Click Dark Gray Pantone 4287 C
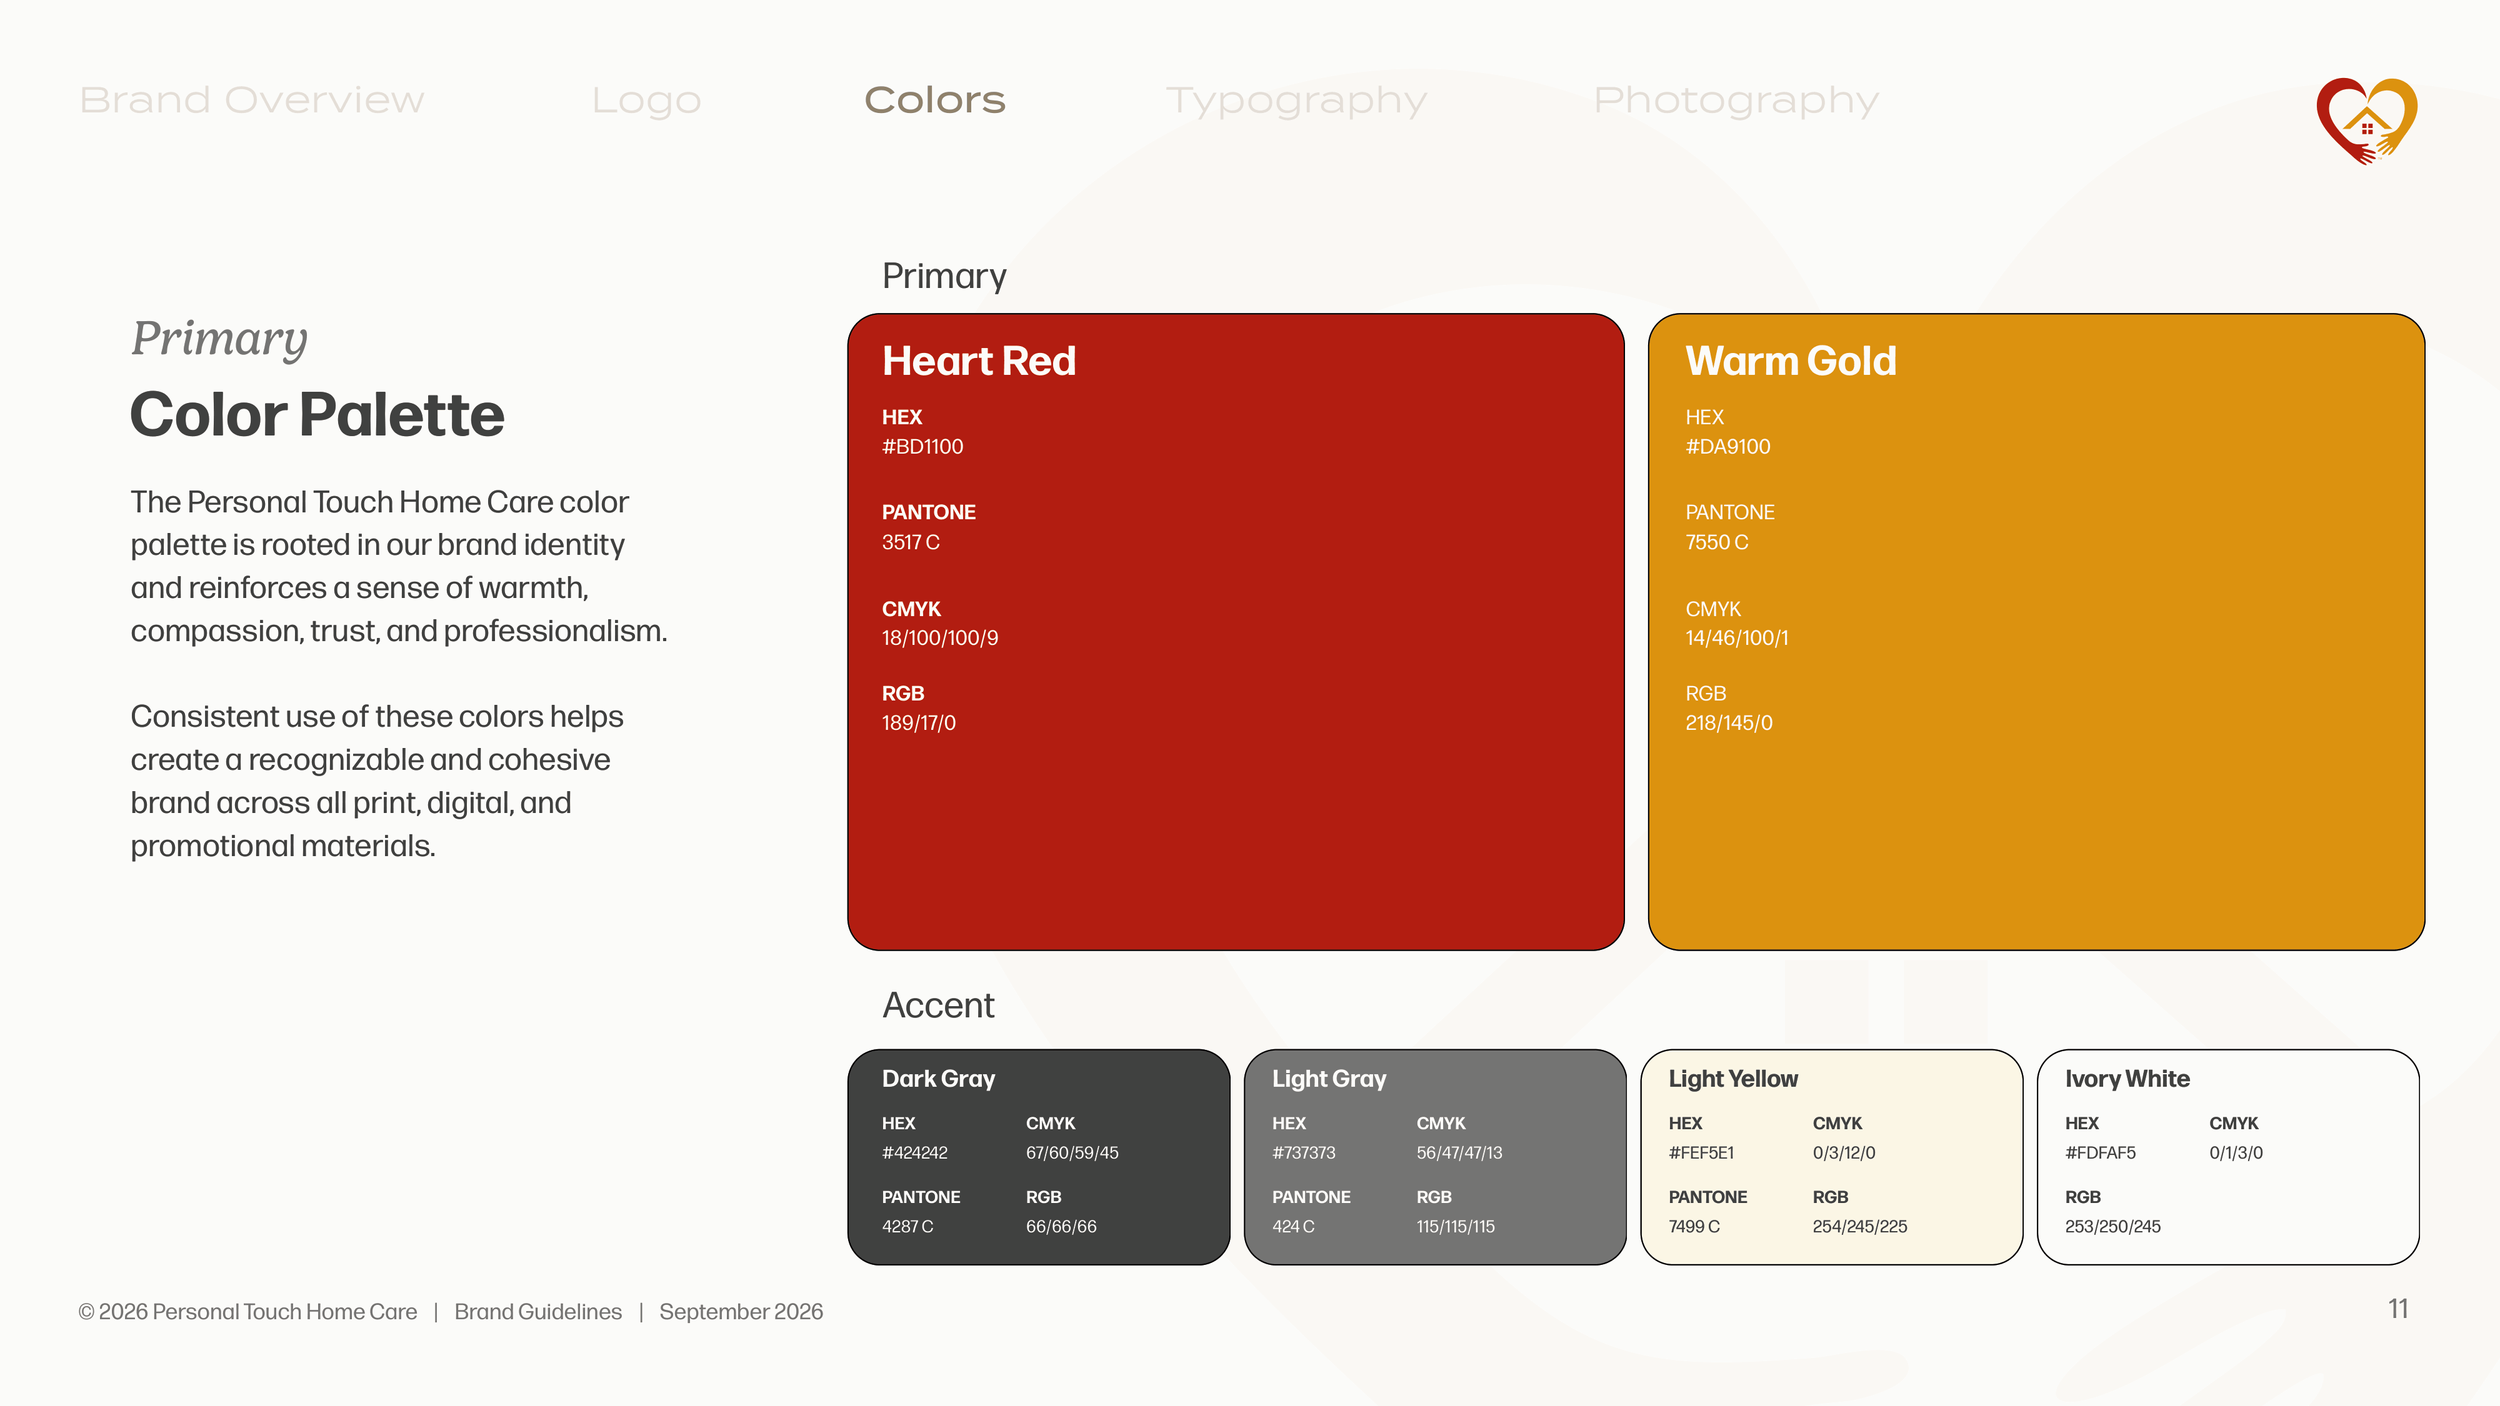Viewport: 2500px width, 1406px height. point(907,1227)
